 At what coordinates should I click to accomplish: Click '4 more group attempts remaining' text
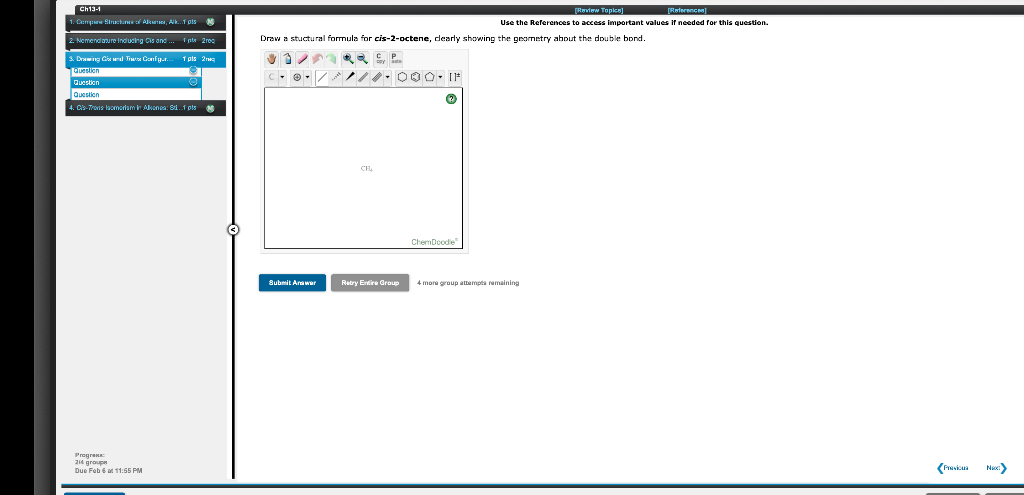[468, 283]
